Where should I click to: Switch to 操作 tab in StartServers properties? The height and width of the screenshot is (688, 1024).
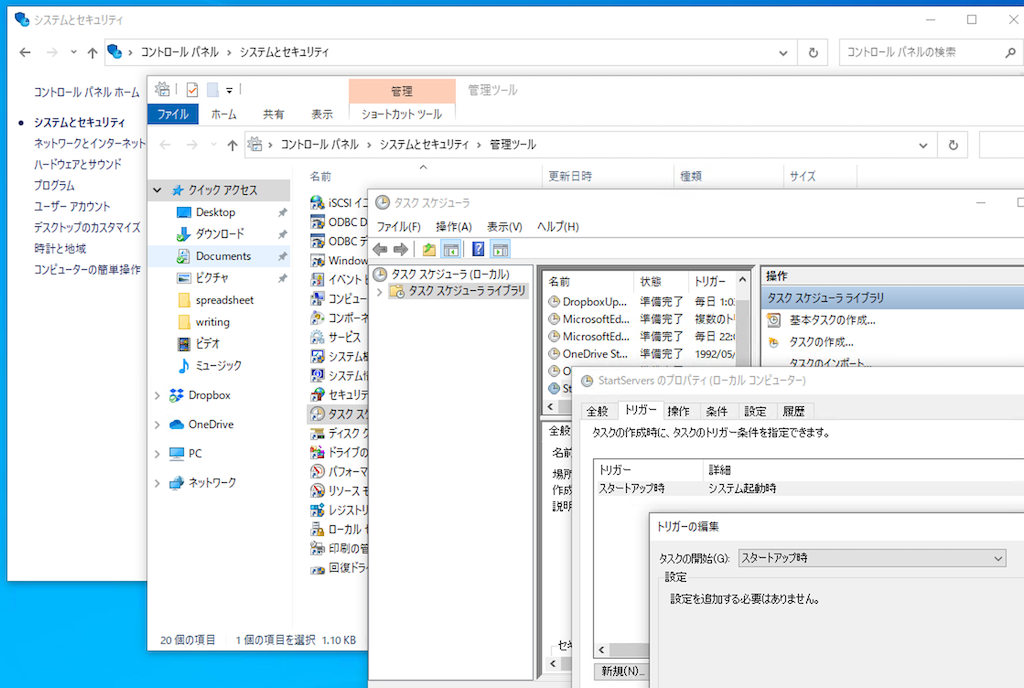click(x=679, y=411)
